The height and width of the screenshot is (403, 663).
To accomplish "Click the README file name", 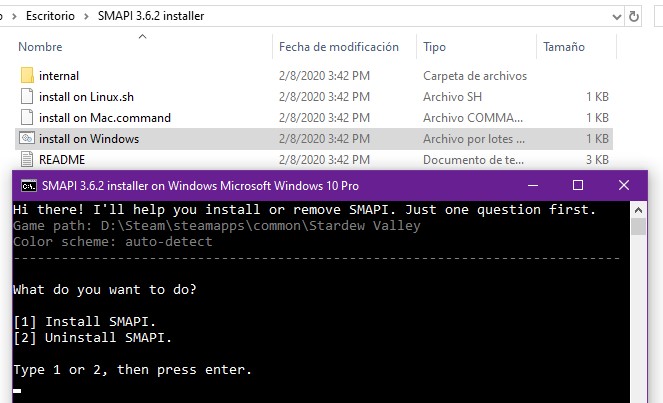I will click(61, 159).
